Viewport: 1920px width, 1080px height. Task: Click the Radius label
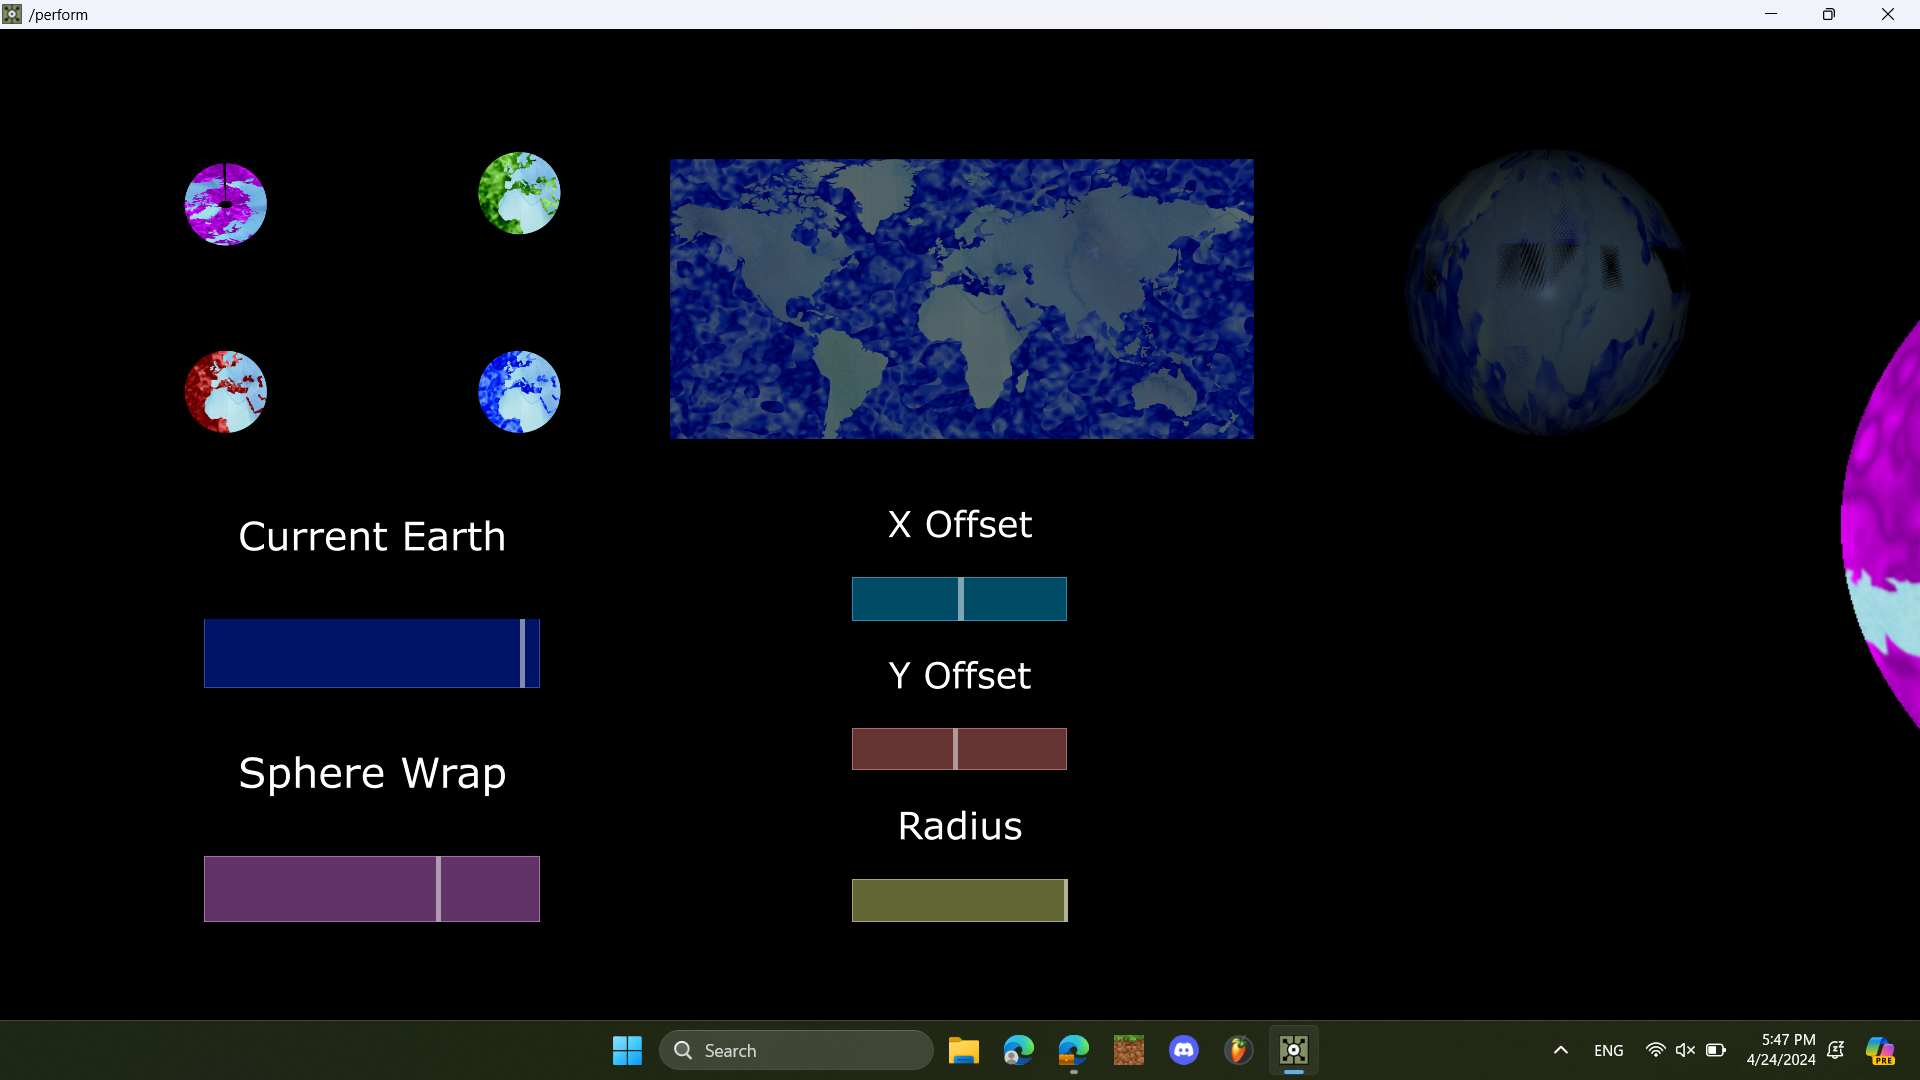coord(960,827)
